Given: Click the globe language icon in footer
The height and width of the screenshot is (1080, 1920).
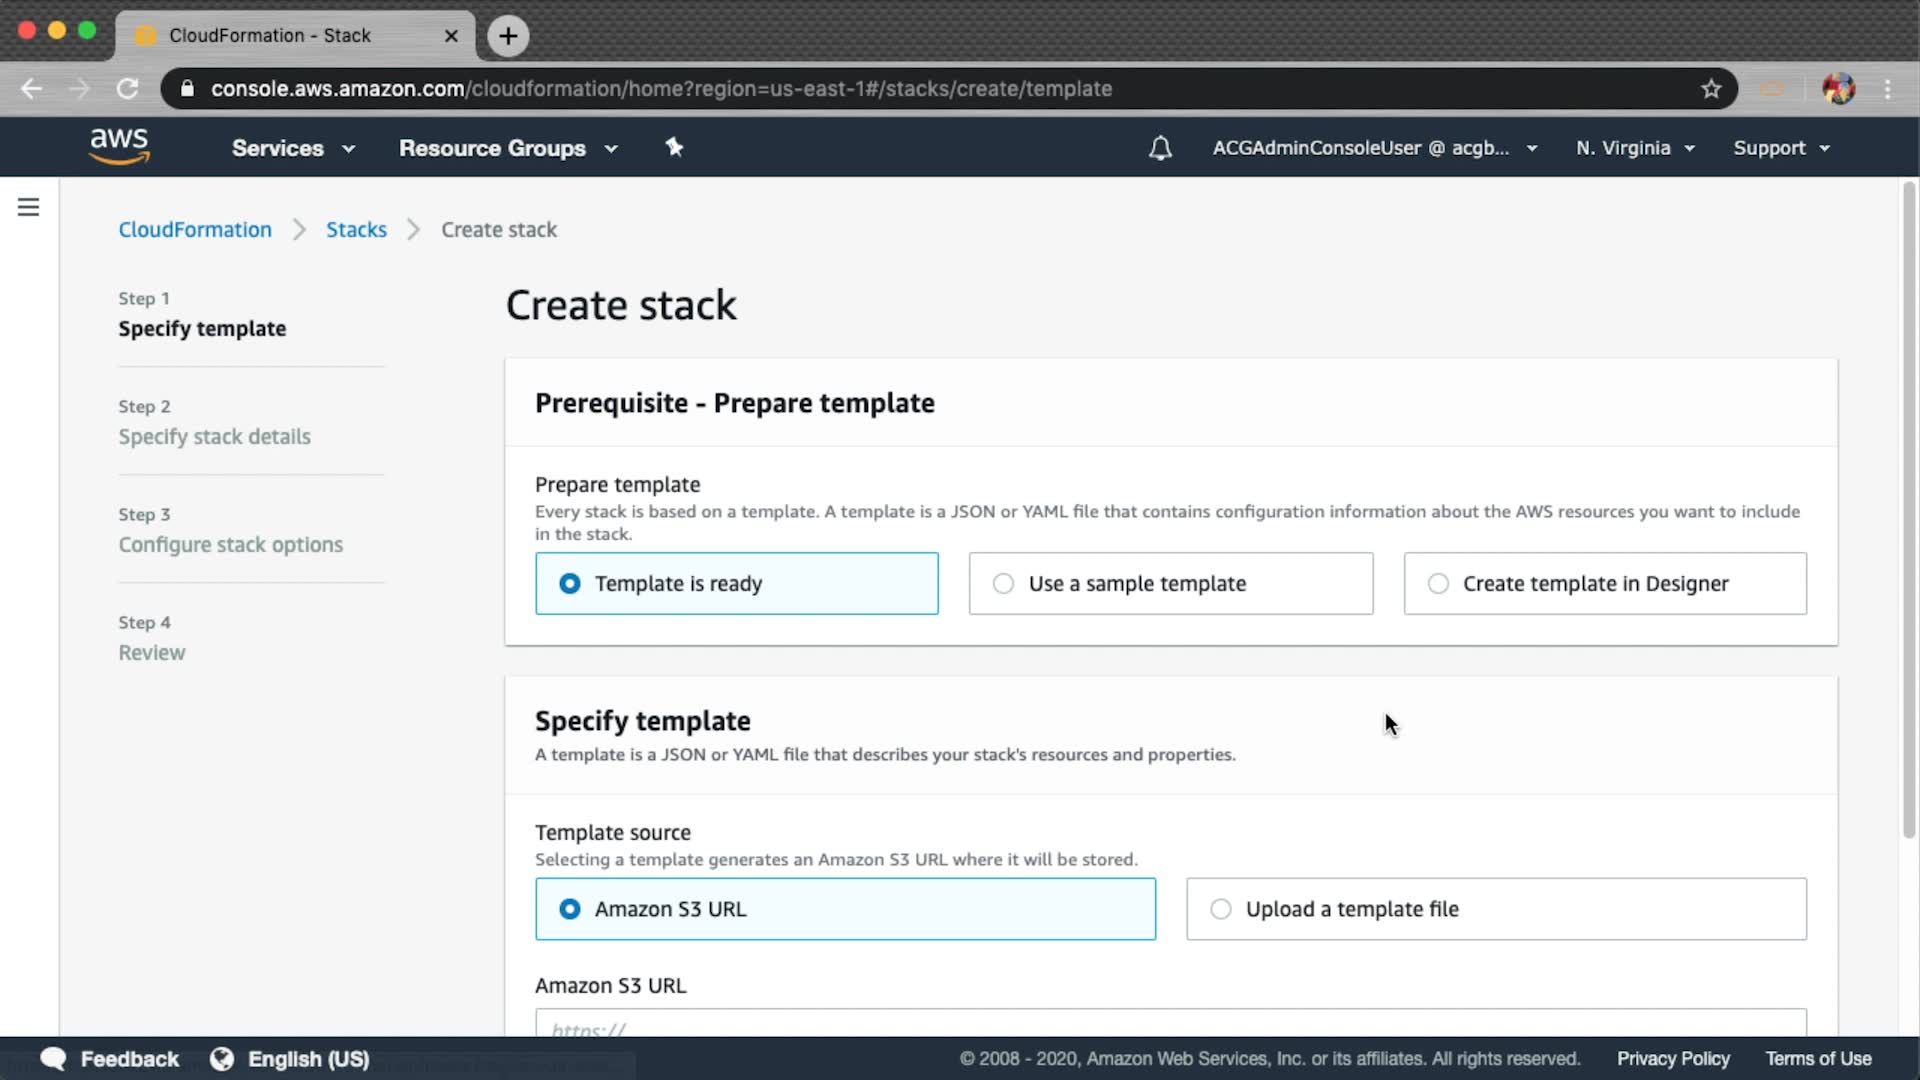Looking at the screenshot, I should coord(222,1059).
